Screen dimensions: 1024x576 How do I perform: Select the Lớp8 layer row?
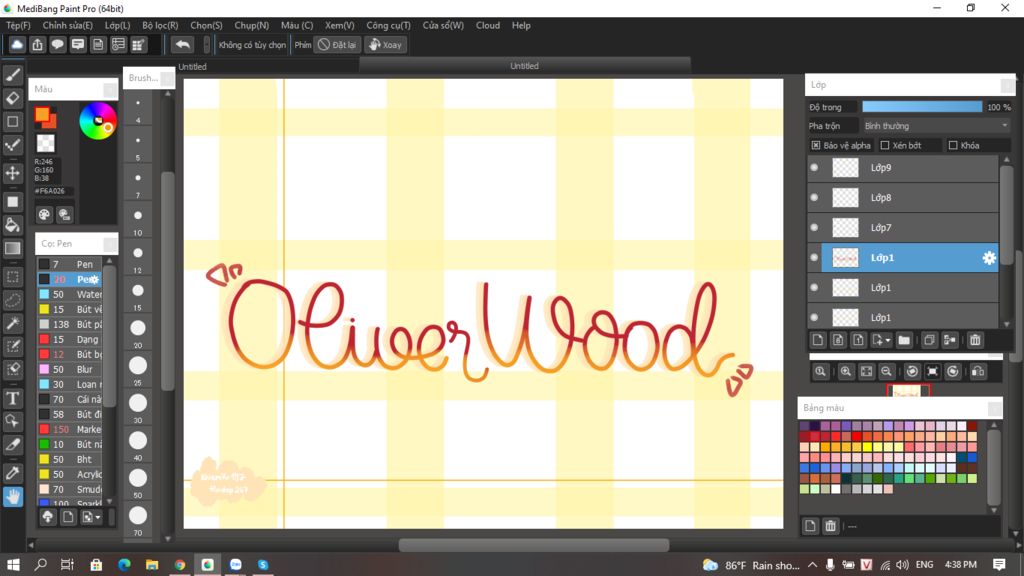click(x=903, y=197)
